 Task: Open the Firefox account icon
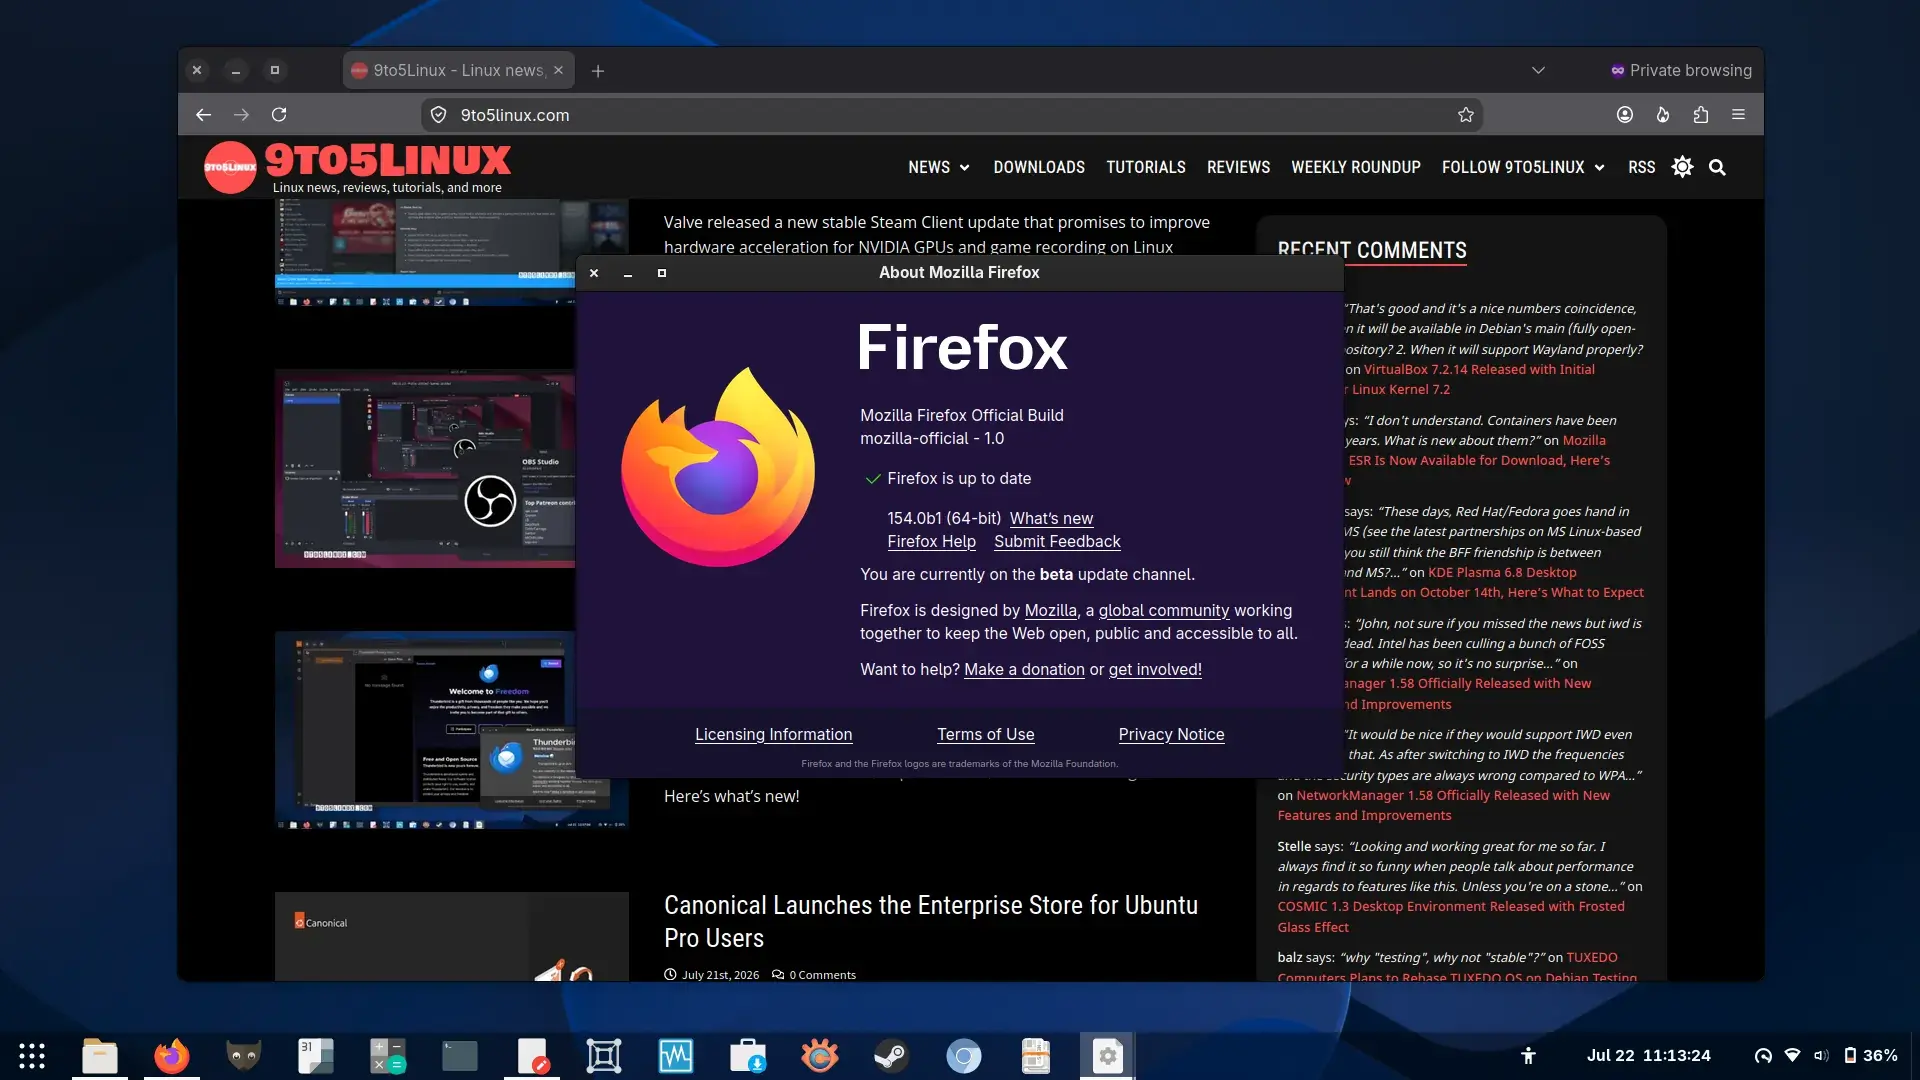click(1625, 115)
